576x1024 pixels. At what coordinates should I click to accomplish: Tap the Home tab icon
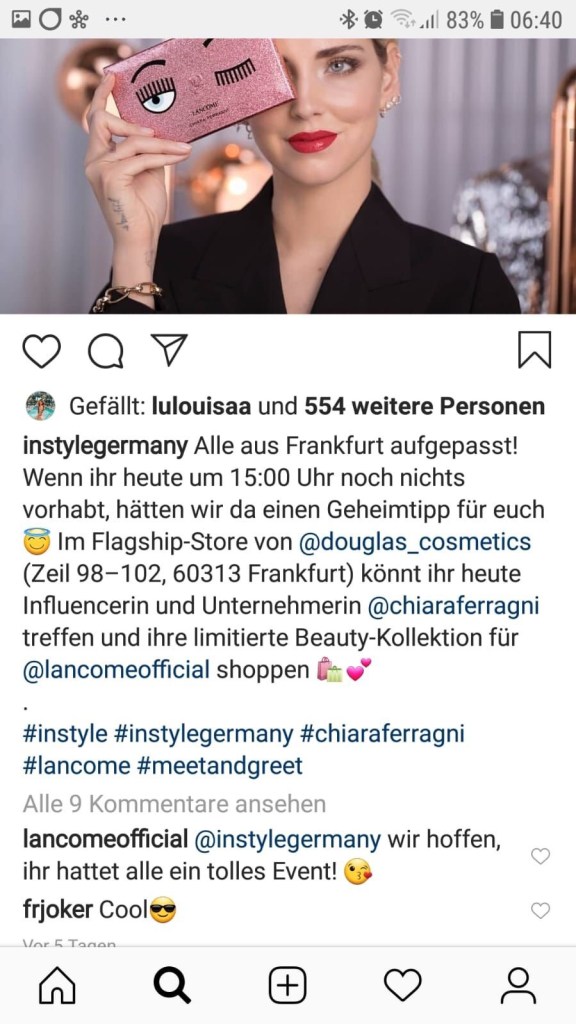tap(57, 985)
